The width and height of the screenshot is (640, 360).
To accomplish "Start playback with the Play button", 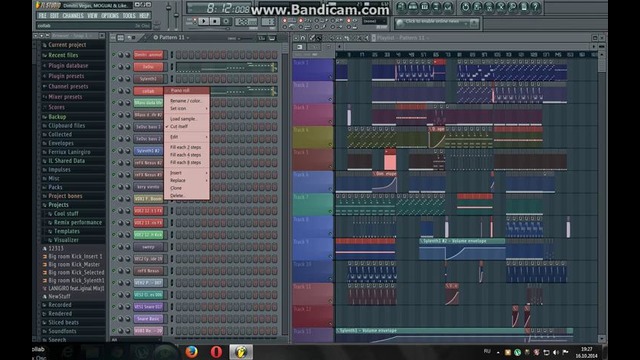I will point(203,22).
